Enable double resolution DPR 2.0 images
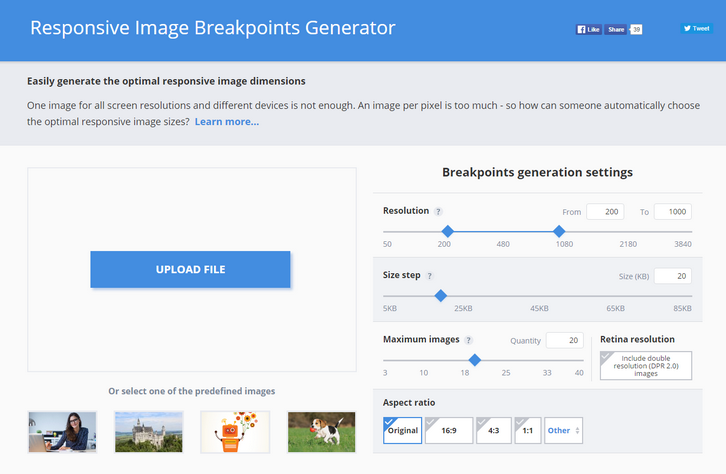The width and height of the screenshot is (726, 474). tap(646, 365)
